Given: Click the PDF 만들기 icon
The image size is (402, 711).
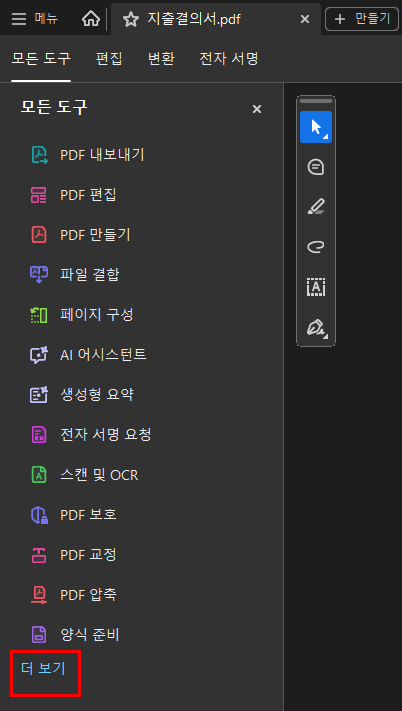Looking at the screenshot, I should click(39, 235).
